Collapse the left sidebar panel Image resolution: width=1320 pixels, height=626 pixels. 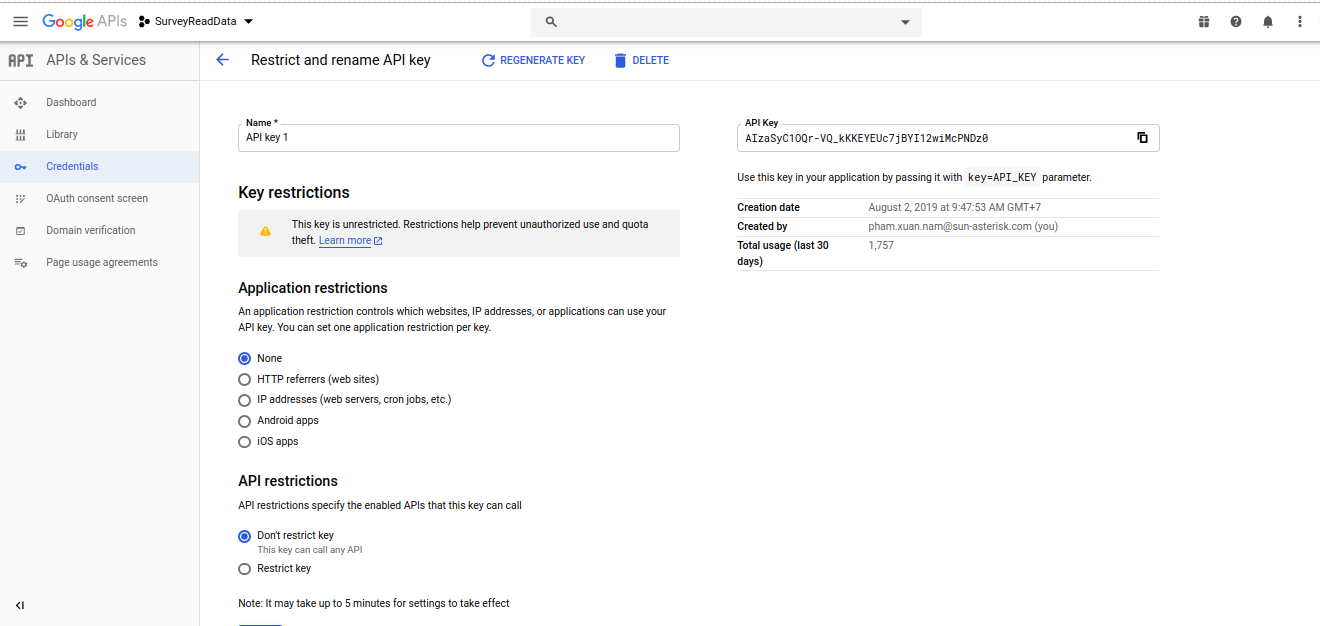pos(20,605)
